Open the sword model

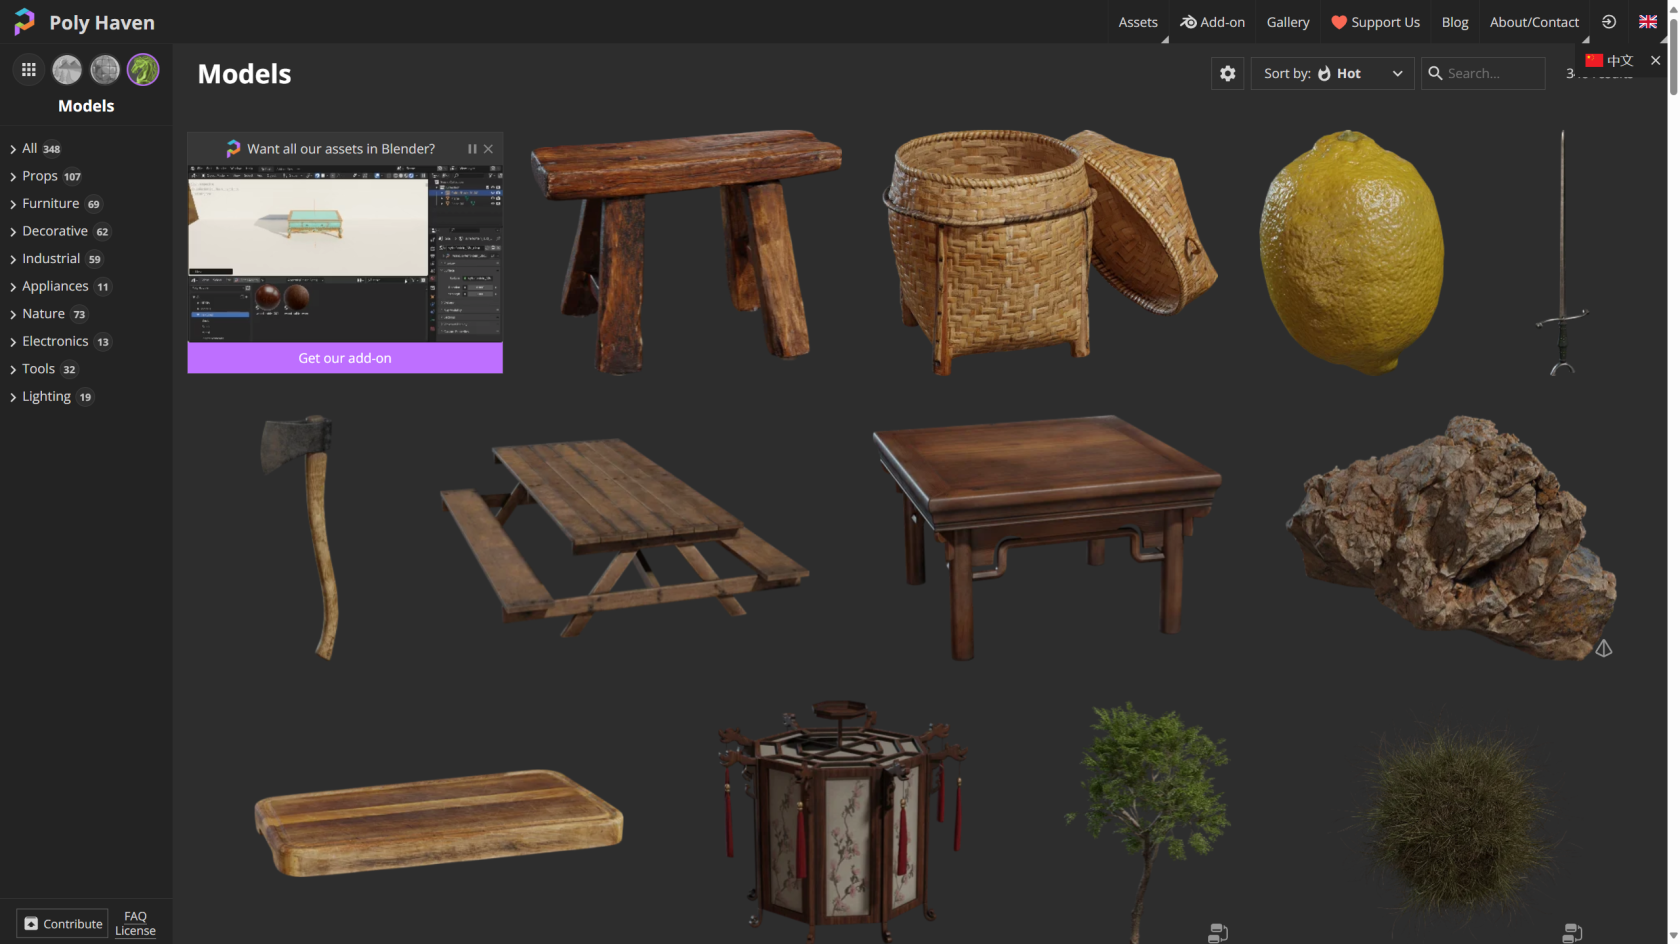click(1562, 252)
